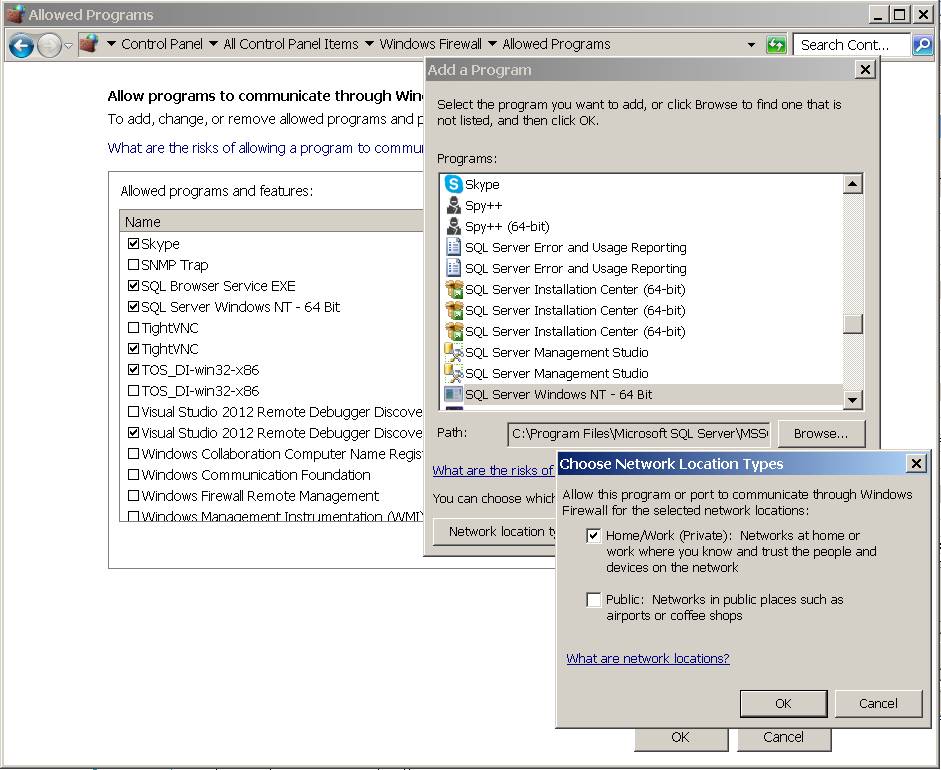Check Windows Firewall Remote Management checkbox
The width and height of the screenshot is (941, 770).
133,496
